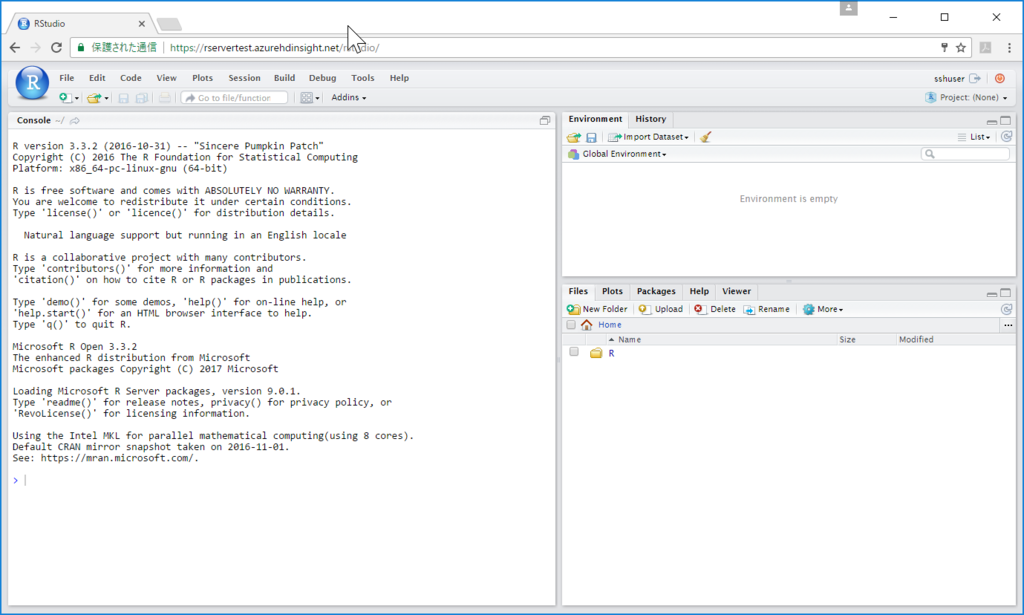Open the Addins dropdown
This screenshot has width=1024, height=615.
[x=349, y=97]
